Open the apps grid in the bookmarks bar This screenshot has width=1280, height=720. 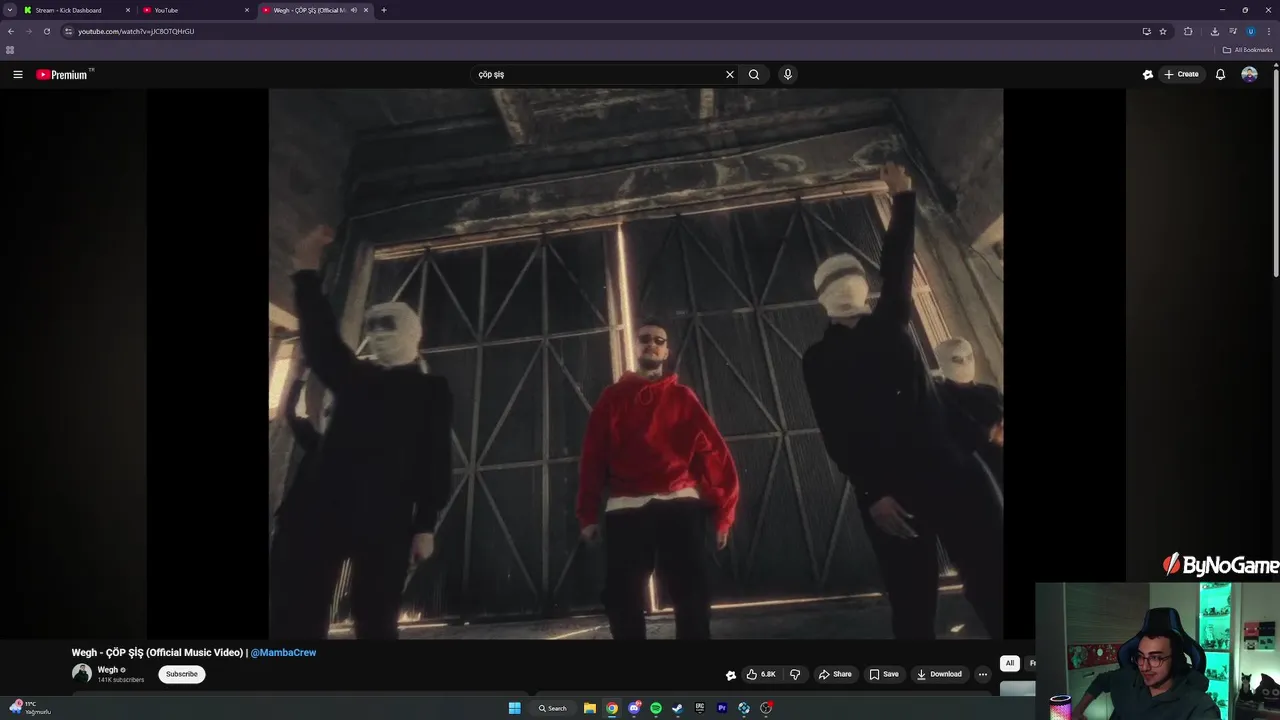coord(10,50)
